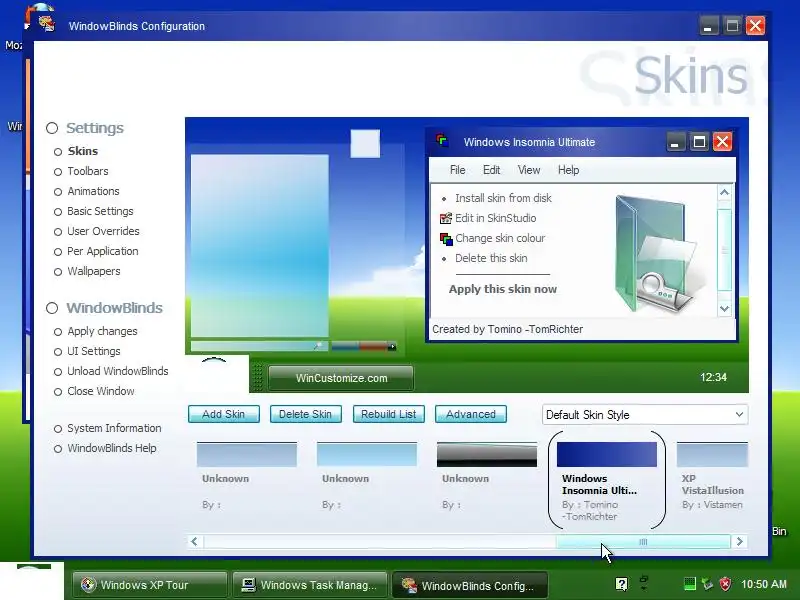Viewport: 800px width, 600px height.
Task: Select the second Unknown light-blue skin
Action: point(366,454)
